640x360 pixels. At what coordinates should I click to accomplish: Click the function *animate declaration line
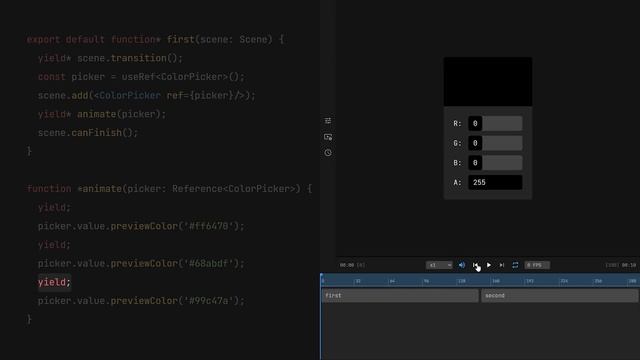click(169, 189)
